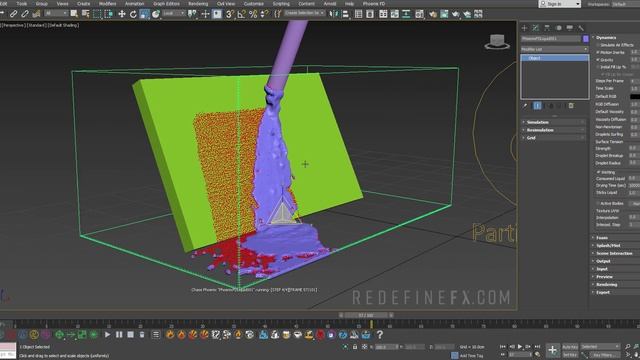The image size is (640, 360).
Task: Click the Phoenix toolbar trash icon
Action: click(142, 335)
